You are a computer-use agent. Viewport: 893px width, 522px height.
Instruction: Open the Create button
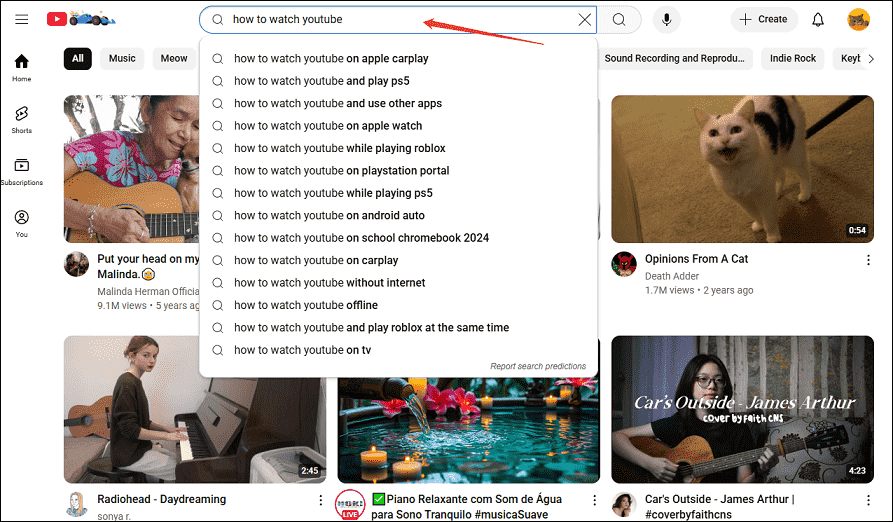click(764, 19)
